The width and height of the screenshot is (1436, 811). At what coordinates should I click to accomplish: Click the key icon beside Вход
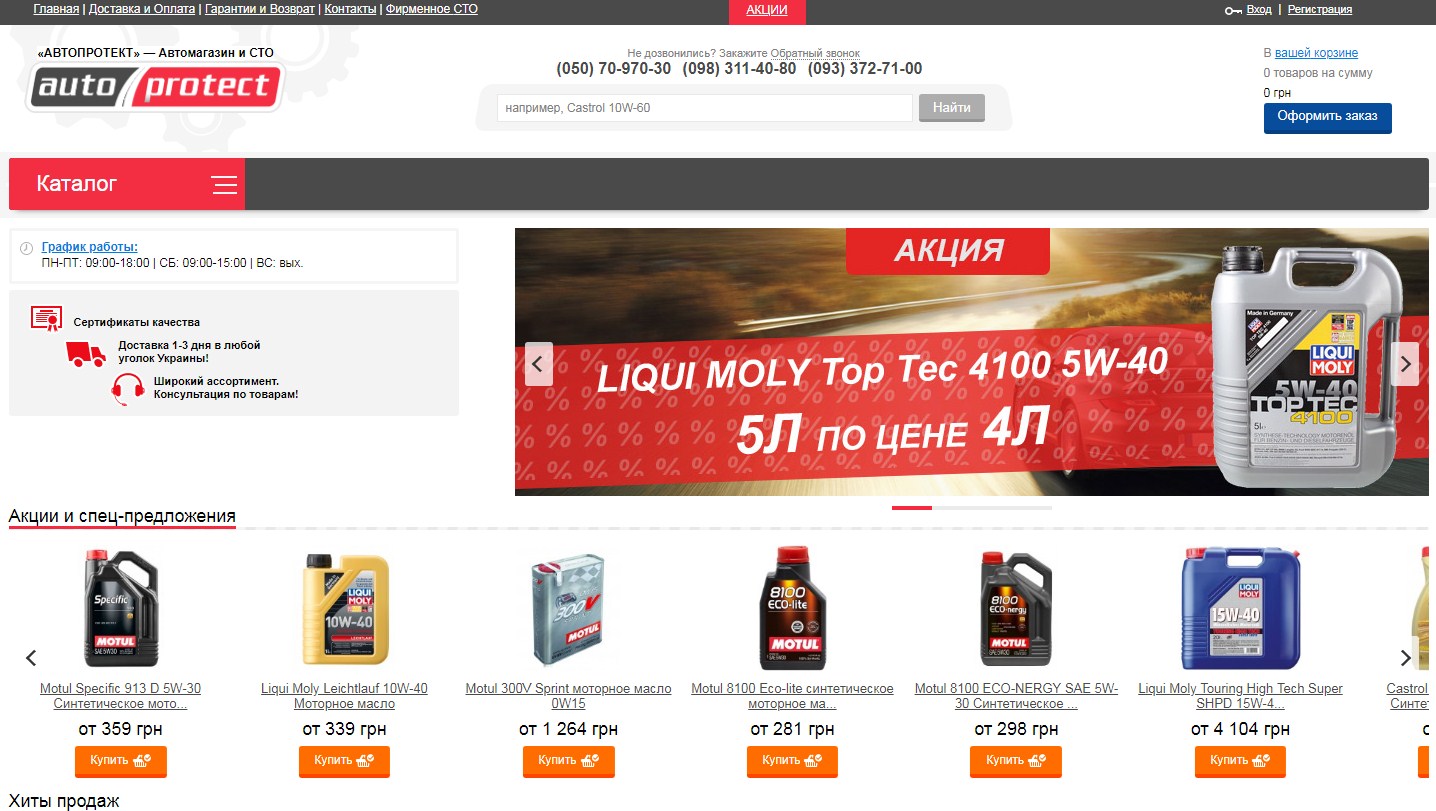click(x=1233, y=10)
